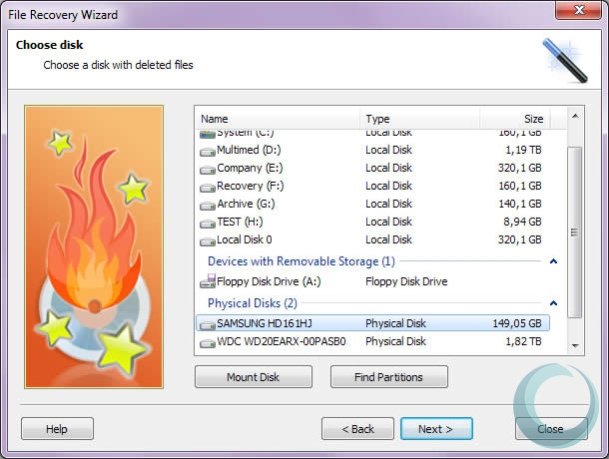Screen dimensions: 609x459
Task: Click the Mount Disk button
Action: coord(253,377)
